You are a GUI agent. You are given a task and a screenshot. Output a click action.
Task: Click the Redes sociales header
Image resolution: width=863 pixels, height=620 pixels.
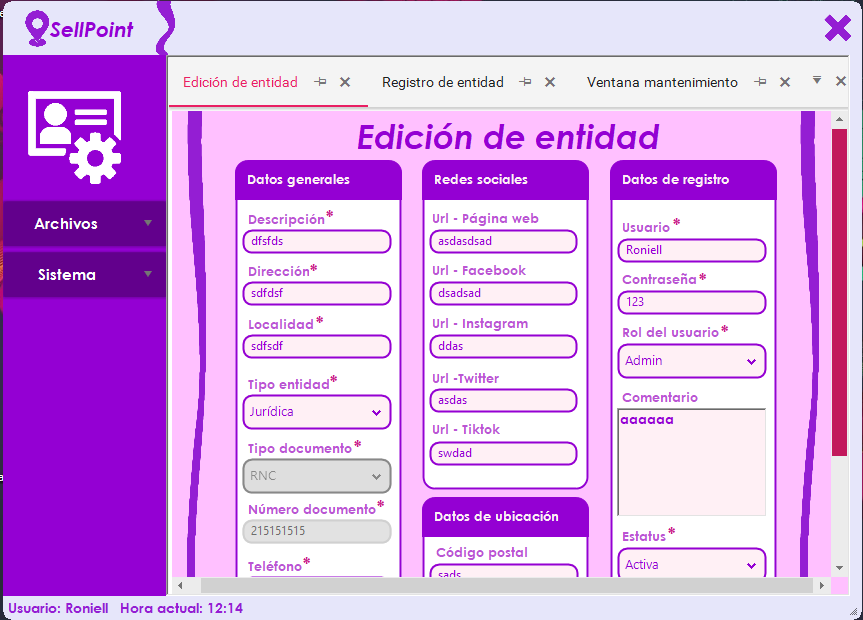[x=505, y=180]
